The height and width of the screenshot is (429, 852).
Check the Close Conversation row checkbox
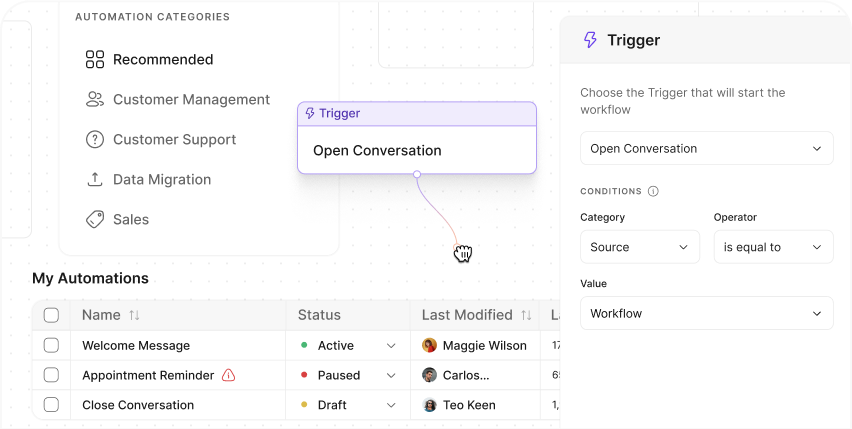51,405
